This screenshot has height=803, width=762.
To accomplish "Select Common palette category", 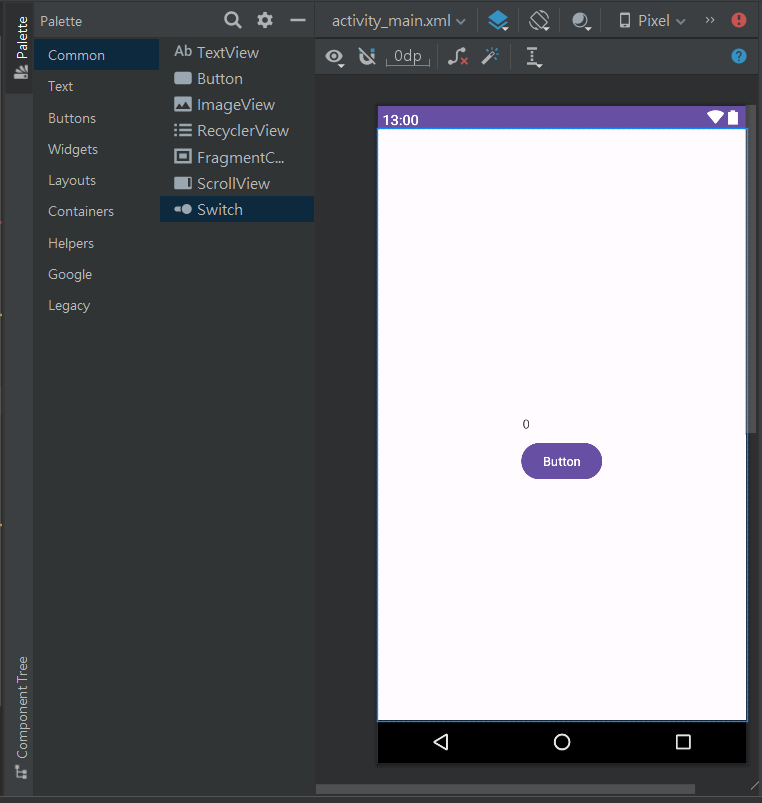I will pyautogui.click(x=97, y=55).
